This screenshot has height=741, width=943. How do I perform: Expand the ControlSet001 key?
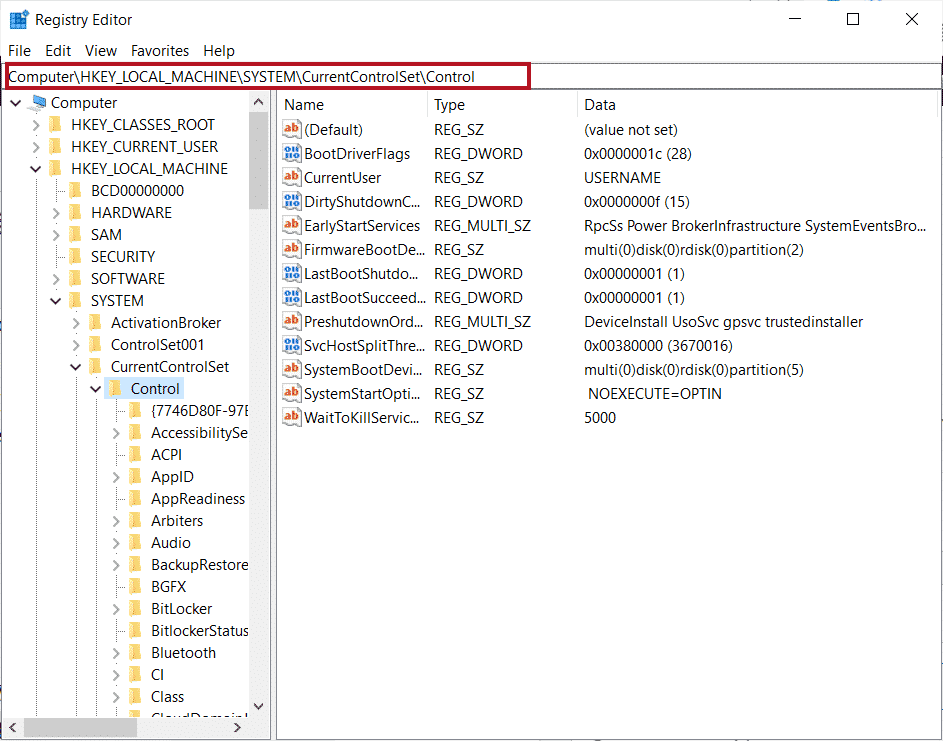pos(76,345)
